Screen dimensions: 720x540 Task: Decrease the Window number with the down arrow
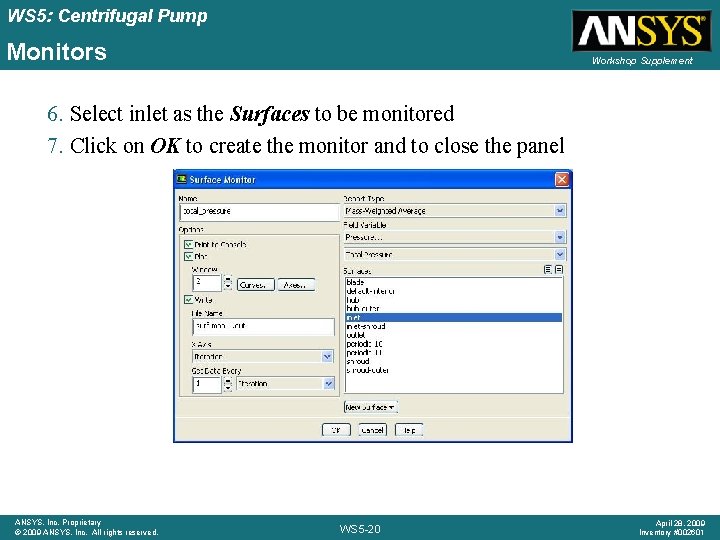point(228,287)
